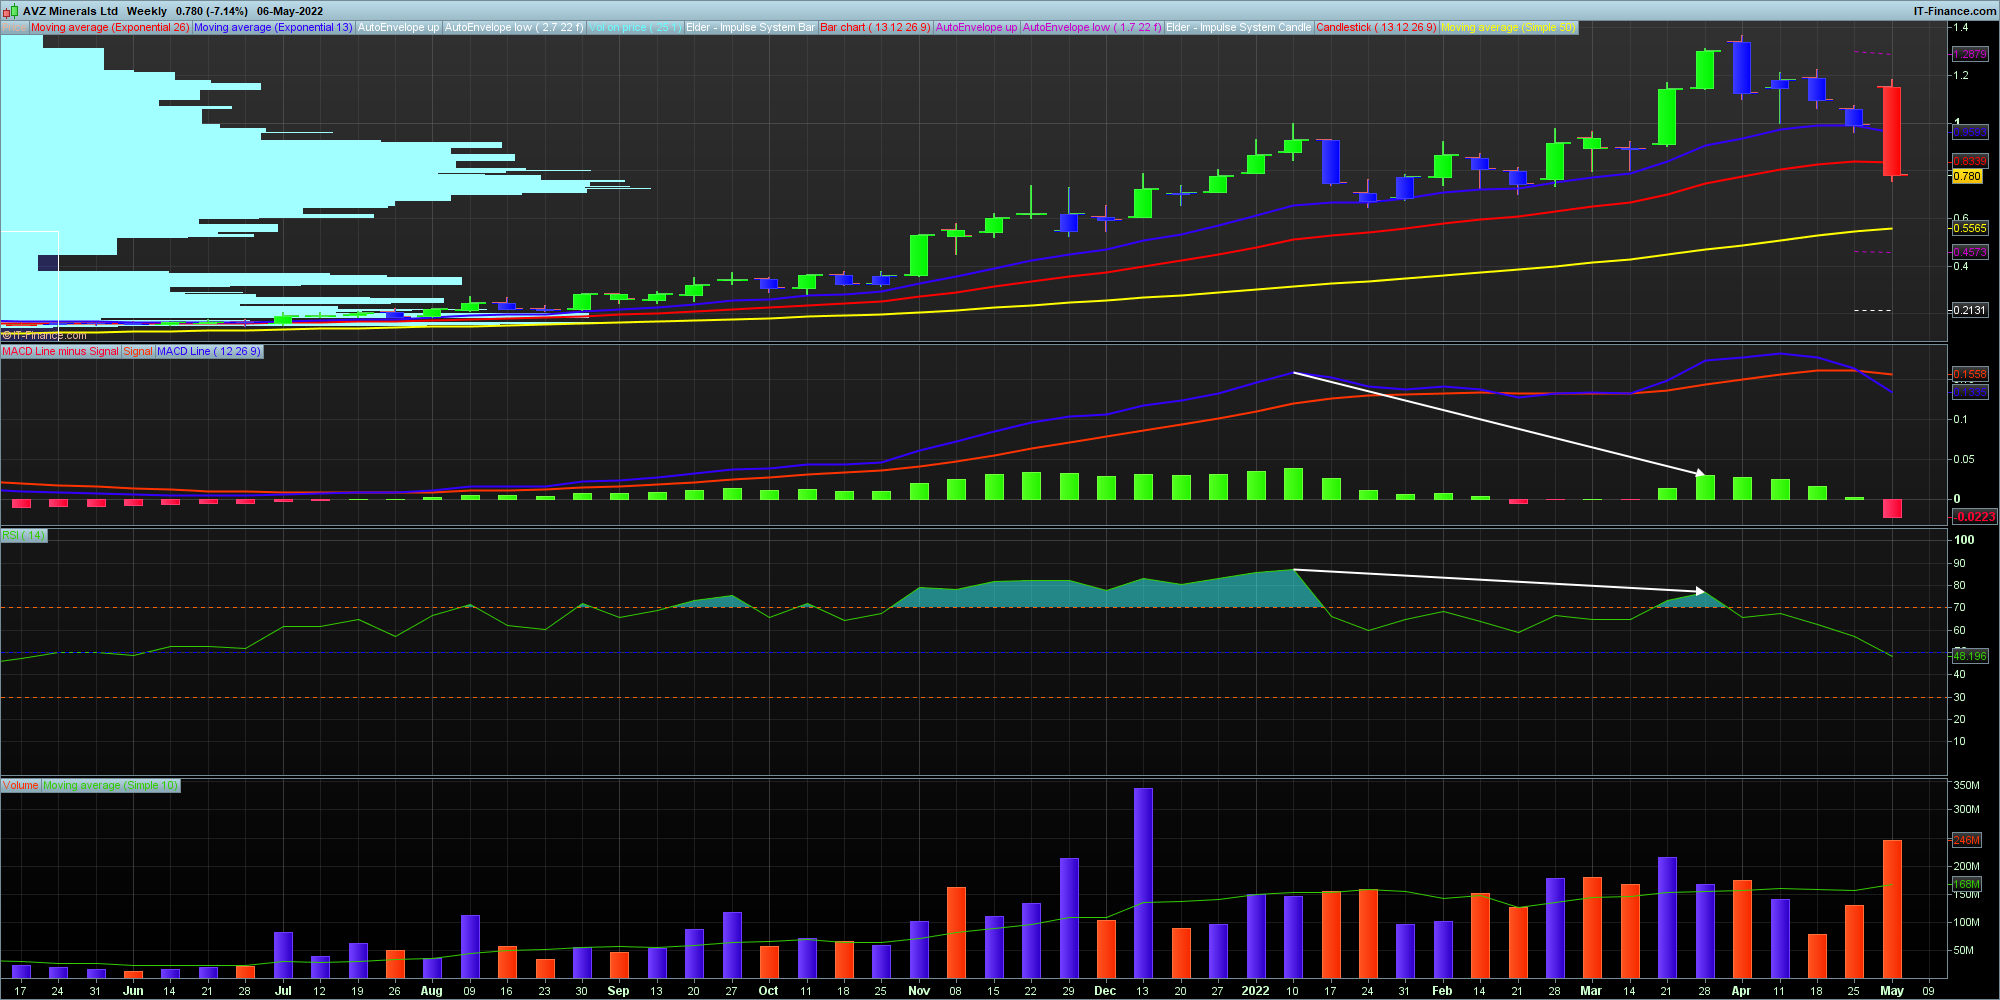
Task: Select the MACD Line minus Signal label
Action: click(60, 352)
